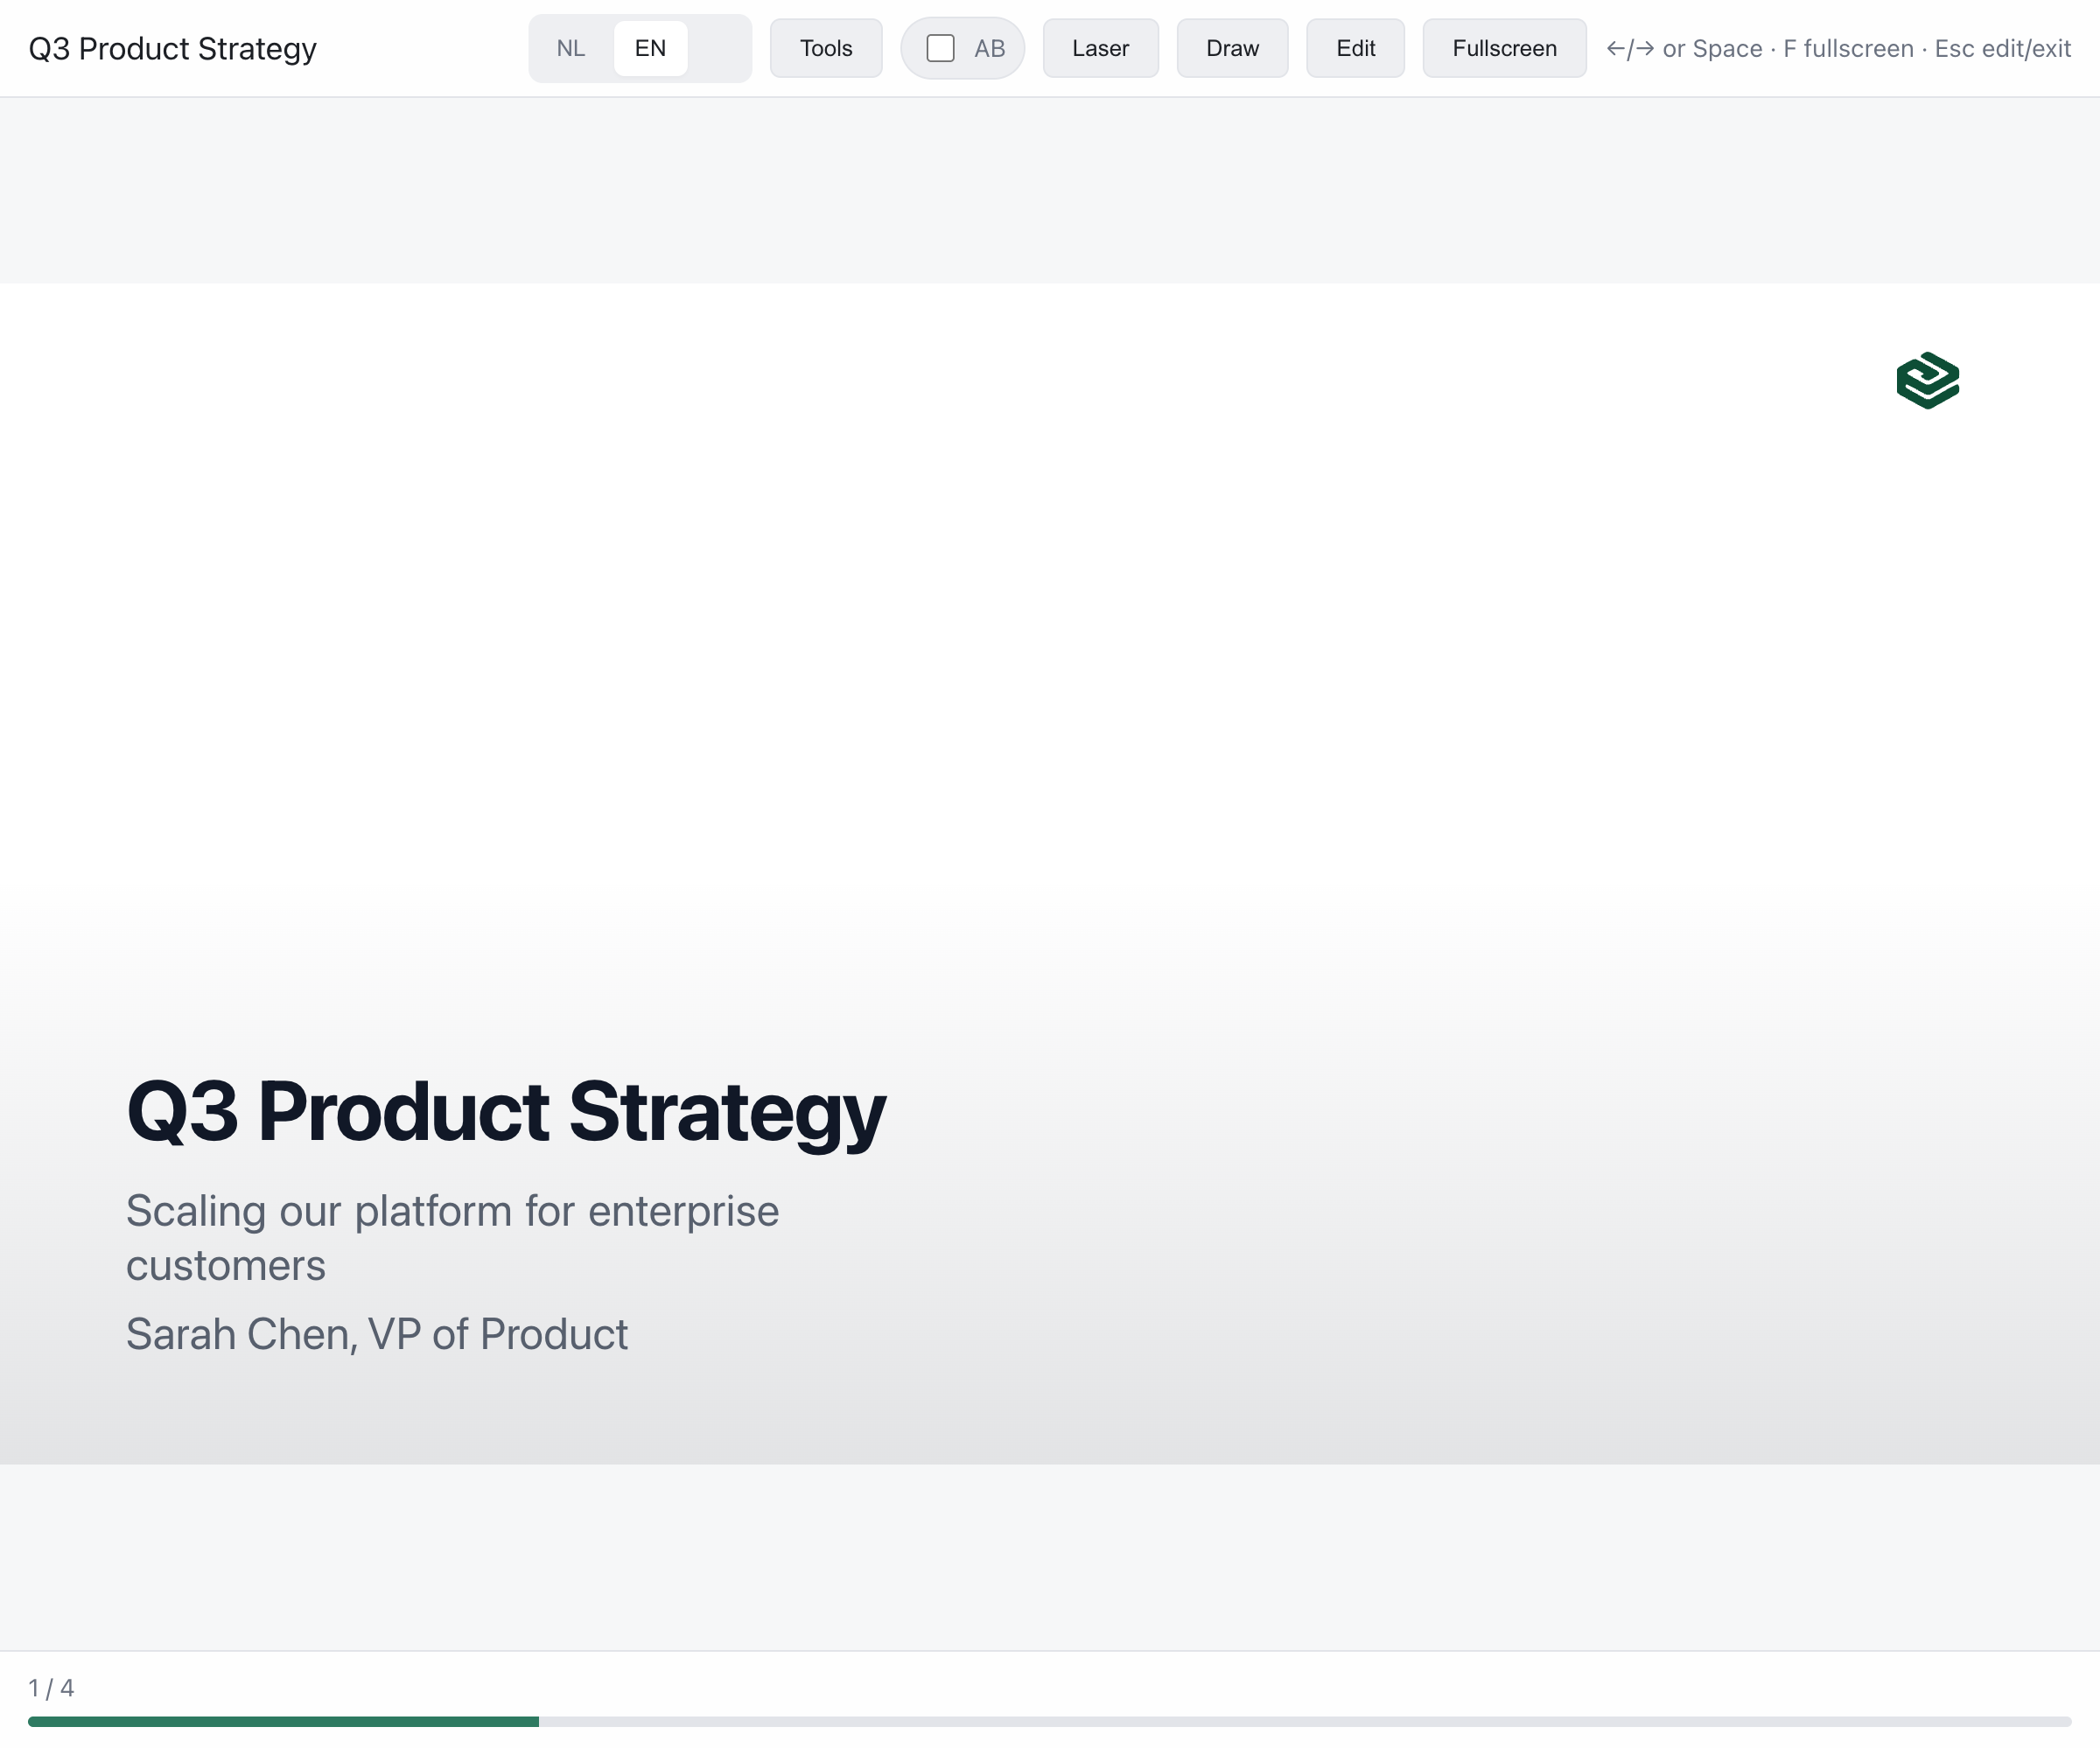Select the slide heading Q3 Product Strategy

pyautogui.click(x=506, y=1111)
